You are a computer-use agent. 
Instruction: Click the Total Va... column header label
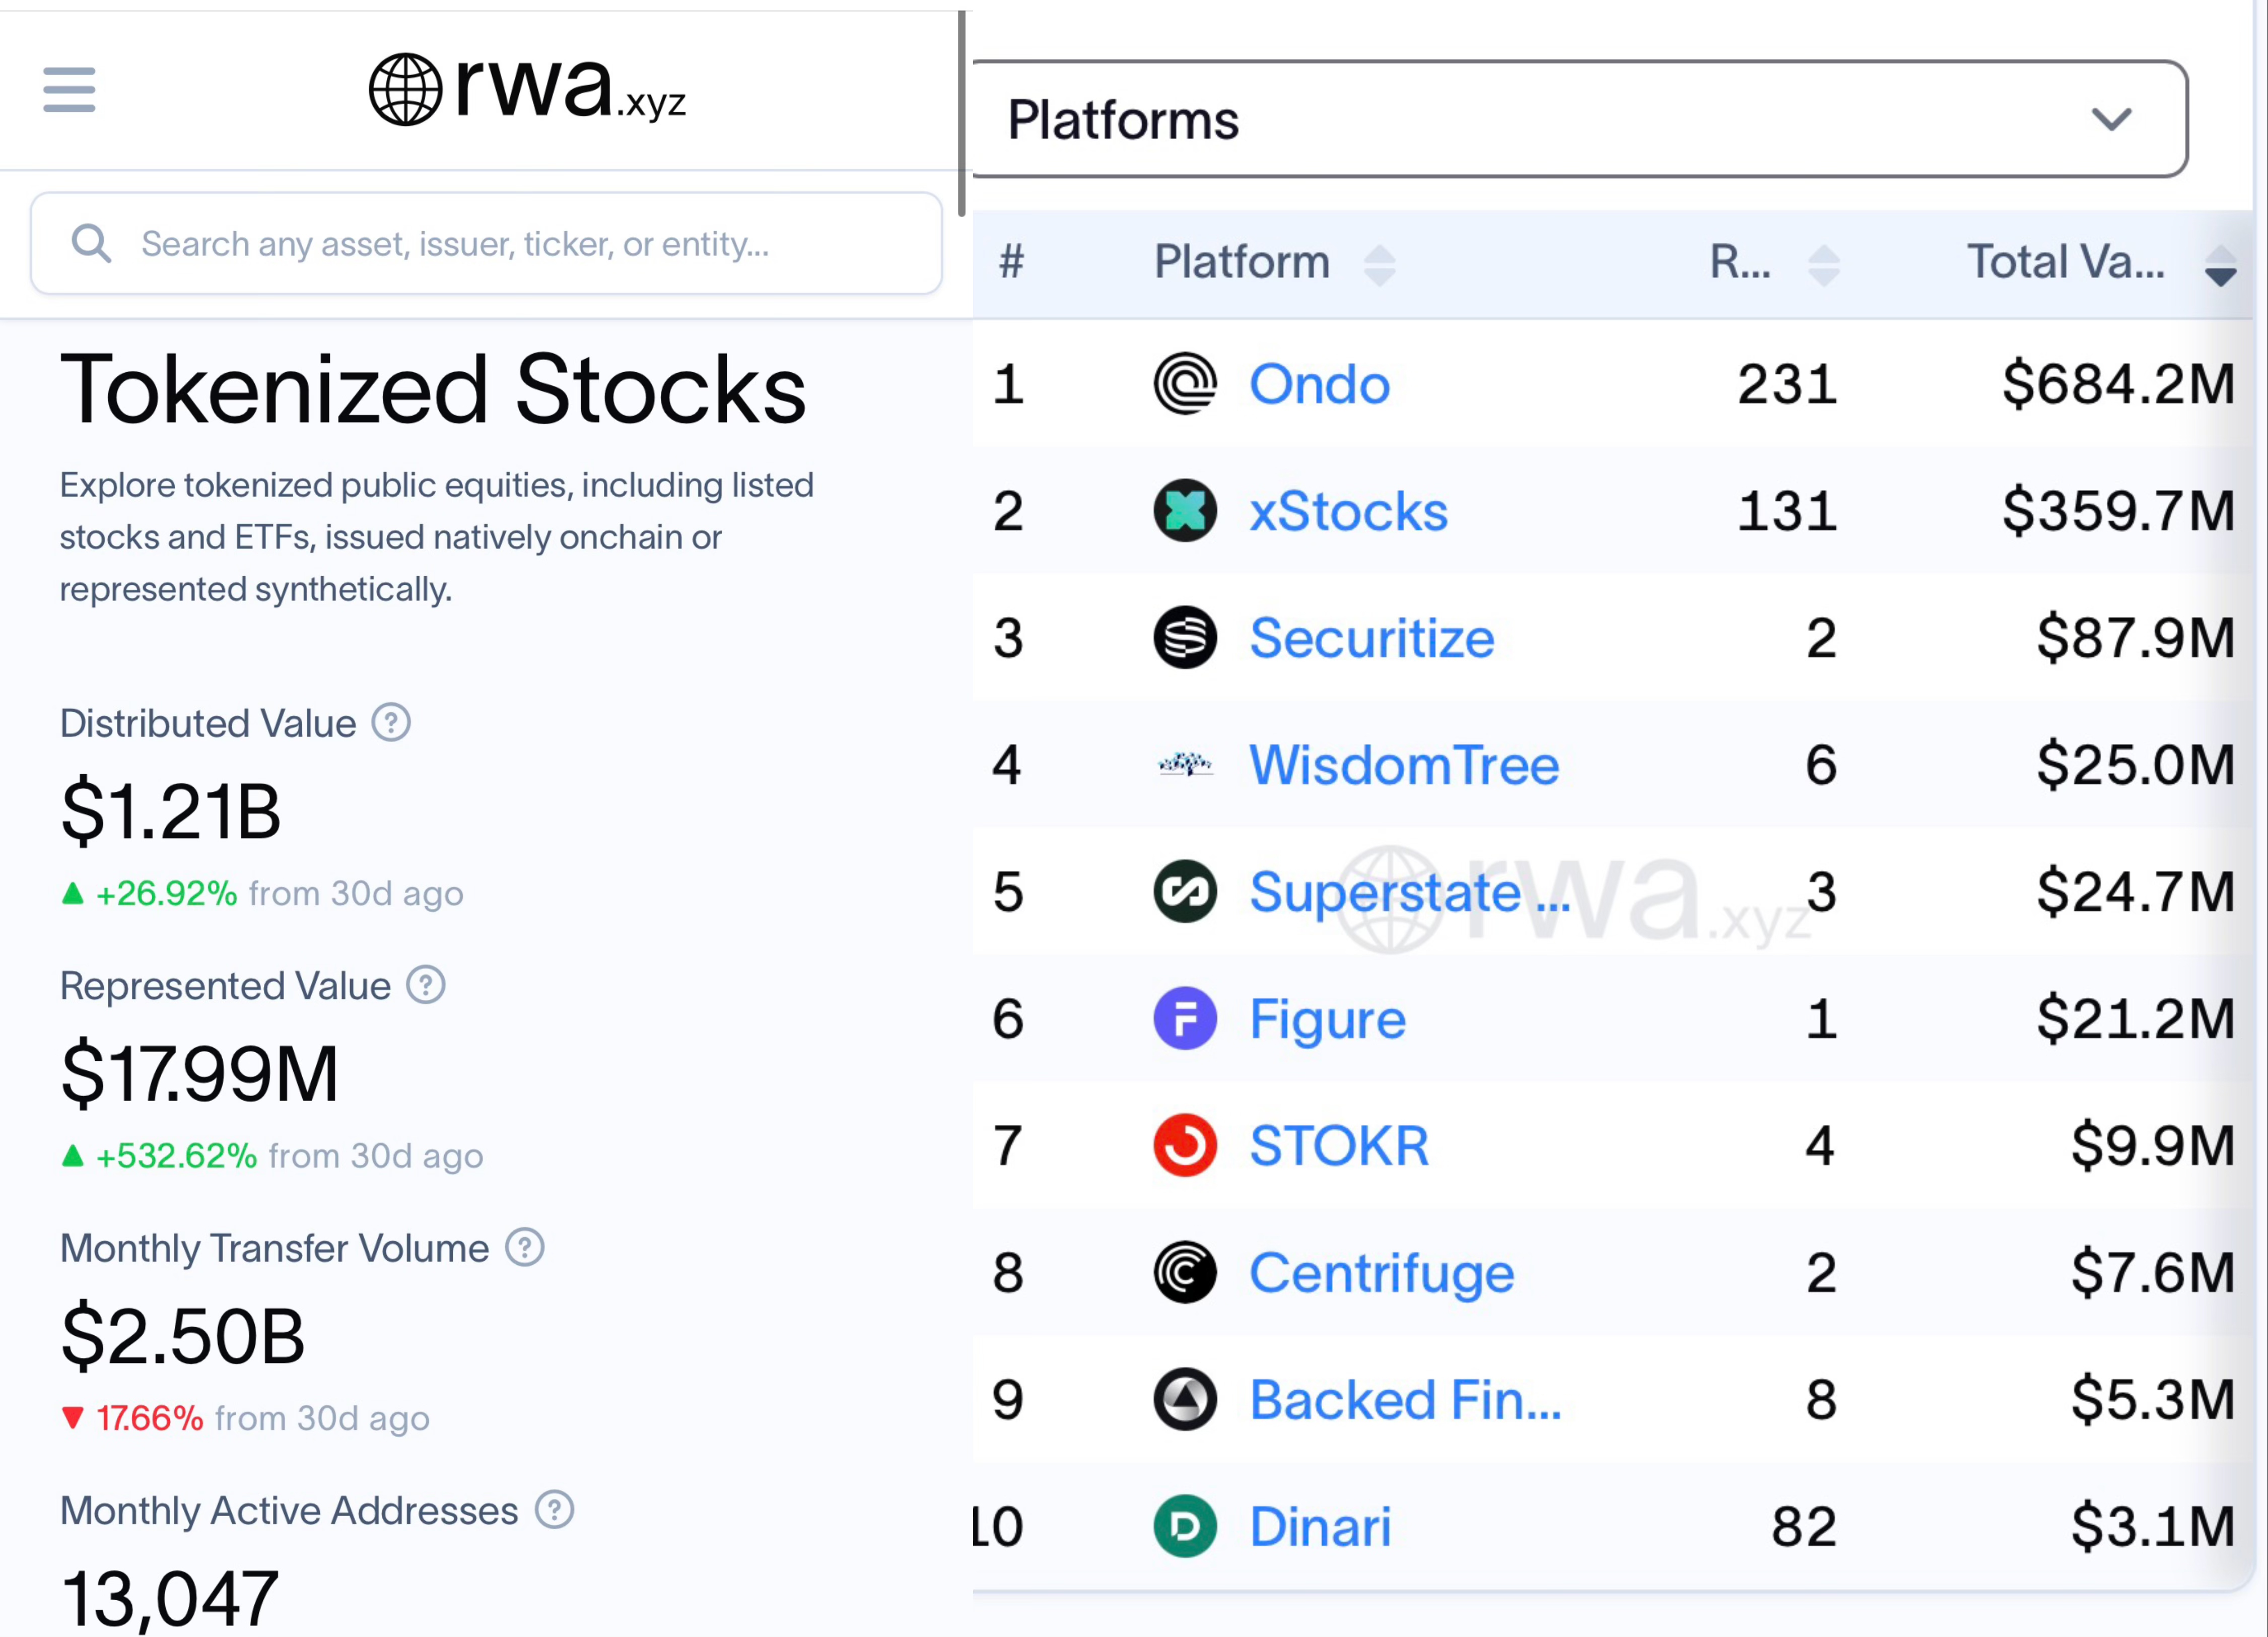2066,262
